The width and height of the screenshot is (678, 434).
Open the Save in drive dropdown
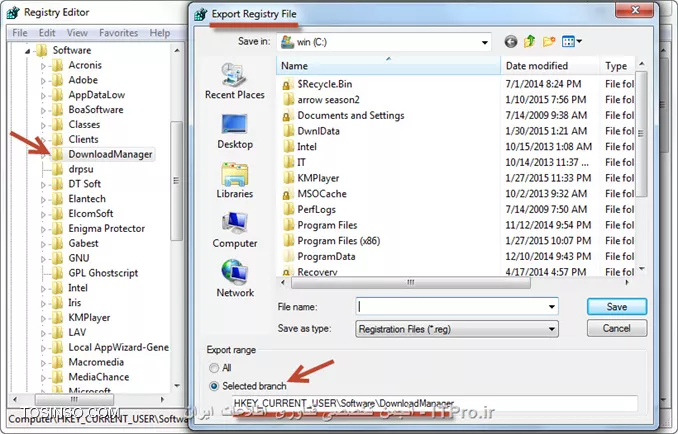485,42
